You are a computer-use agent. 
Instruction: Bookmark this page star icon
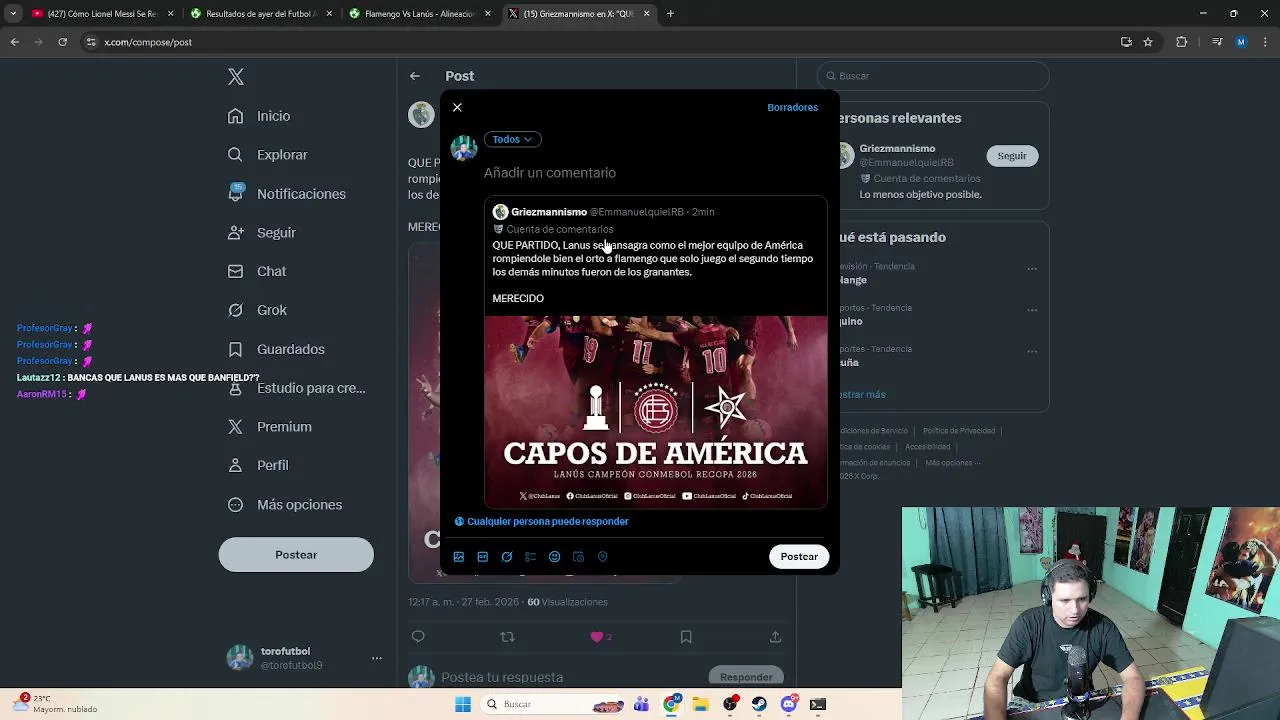click(x=1148, y=42)
